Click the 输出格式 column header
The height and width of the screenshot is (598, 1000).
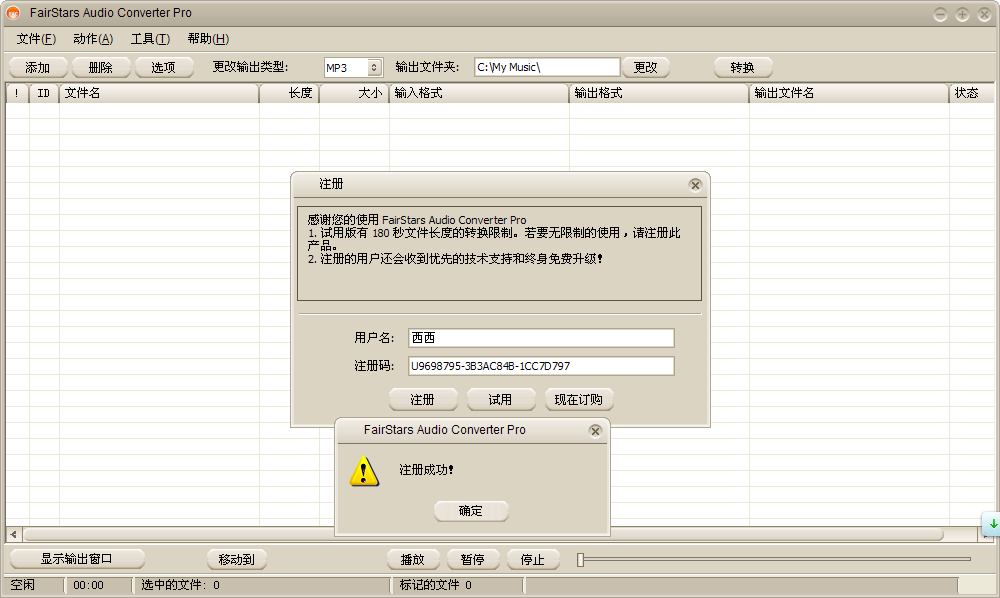tap(659, 93)
